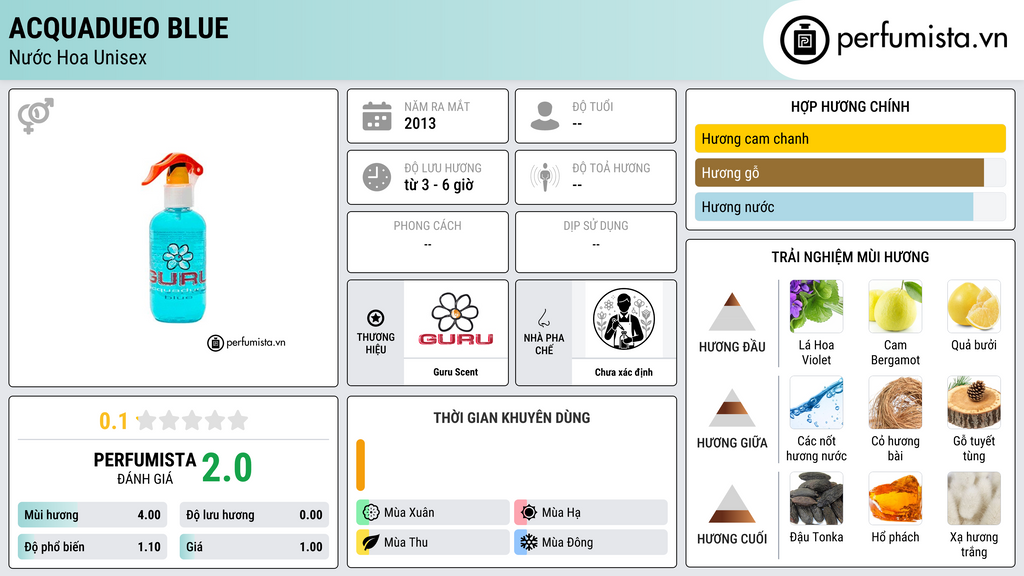Open the Gỗ tuyết tùng note image

pos(974,402)
